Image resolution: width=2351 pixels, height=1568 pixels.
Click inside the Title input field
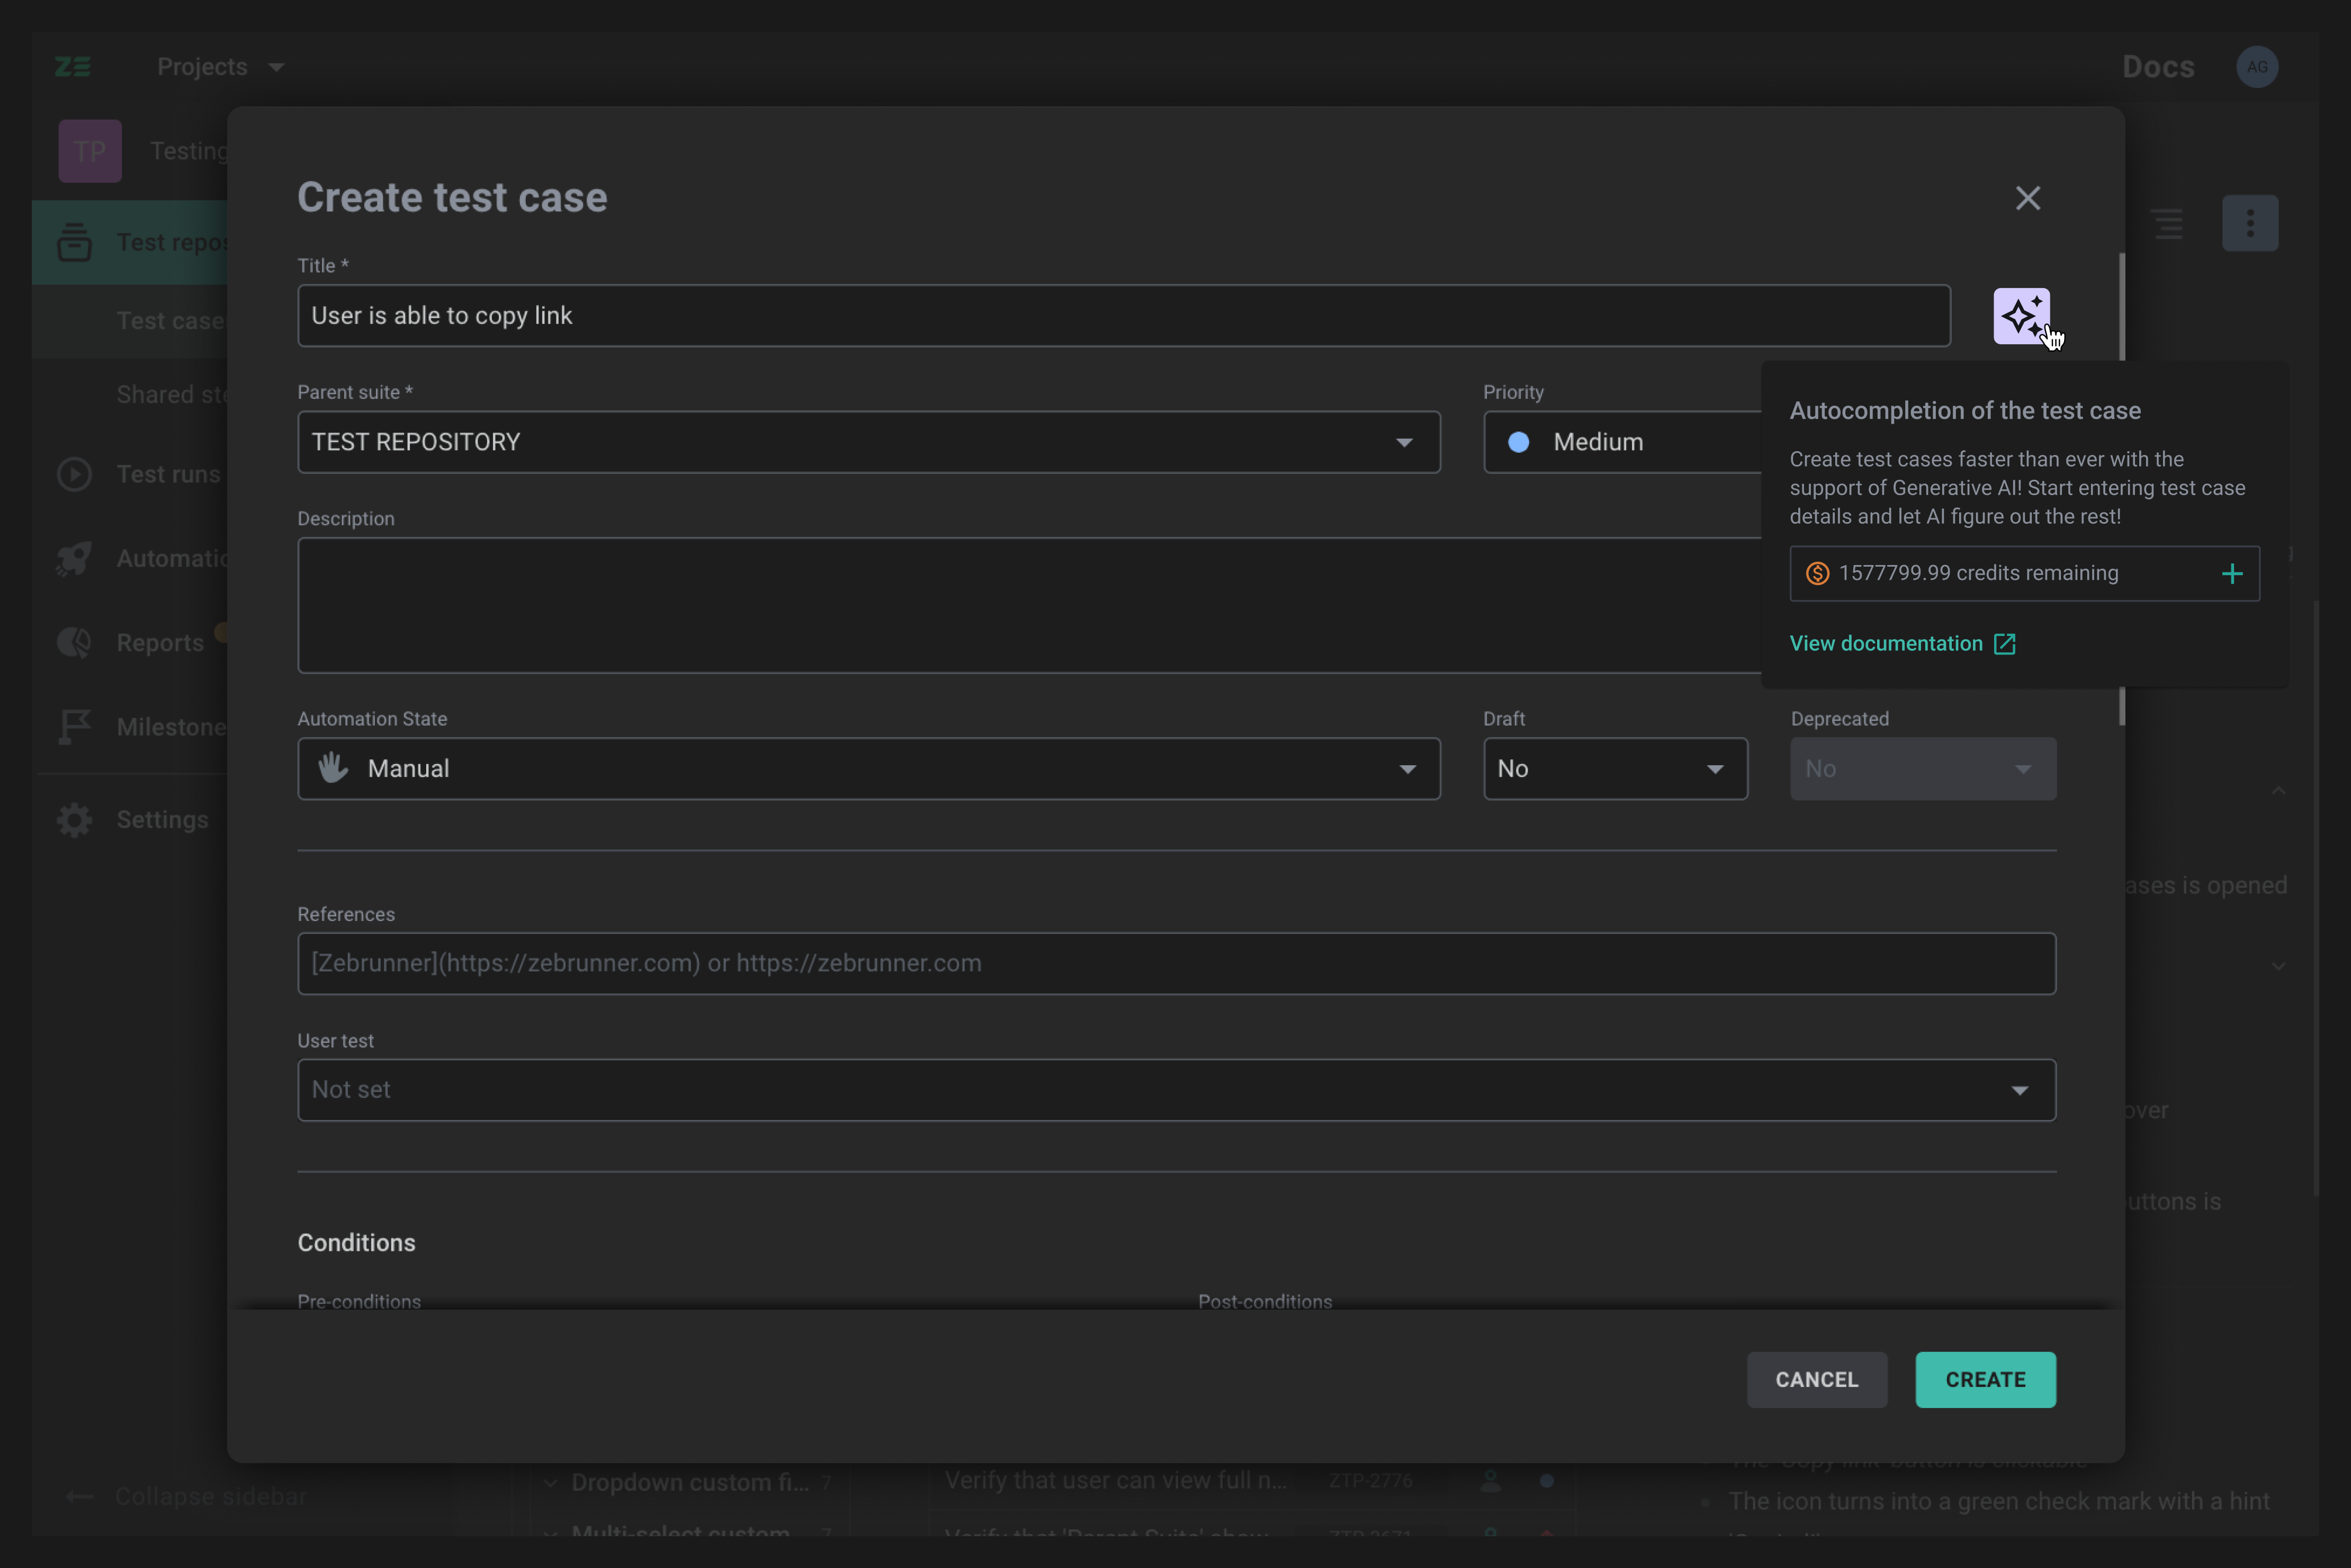click(1124, 315)
